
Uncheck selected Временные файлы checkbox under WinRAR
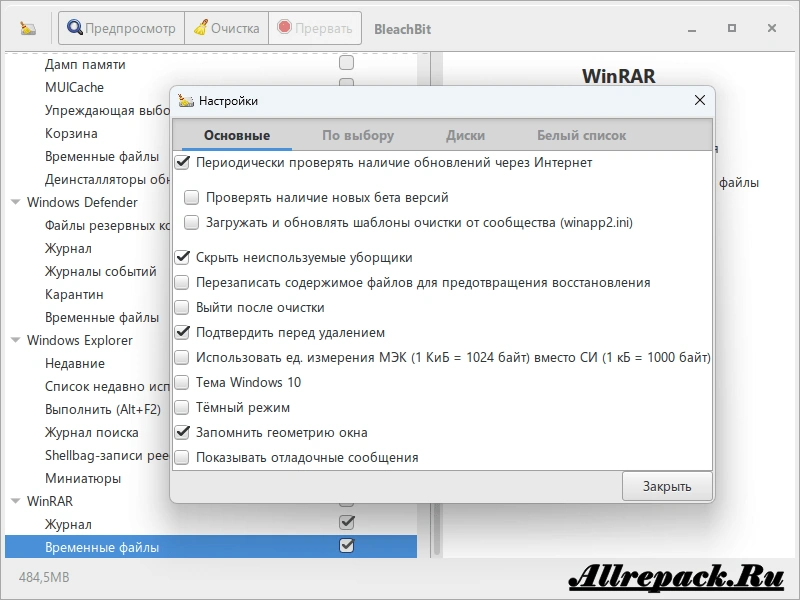pos(346,545)
